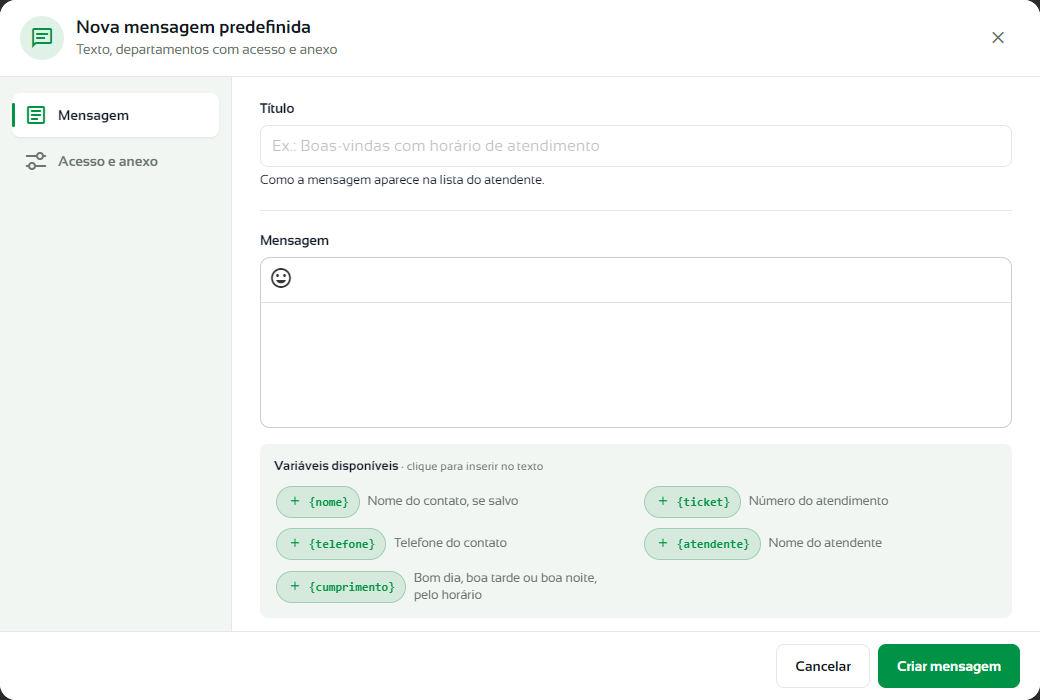The height and width of the screenshot is (700, 1040).
Task: Click 'Número do atendimento' description
Action: (818, 501)
